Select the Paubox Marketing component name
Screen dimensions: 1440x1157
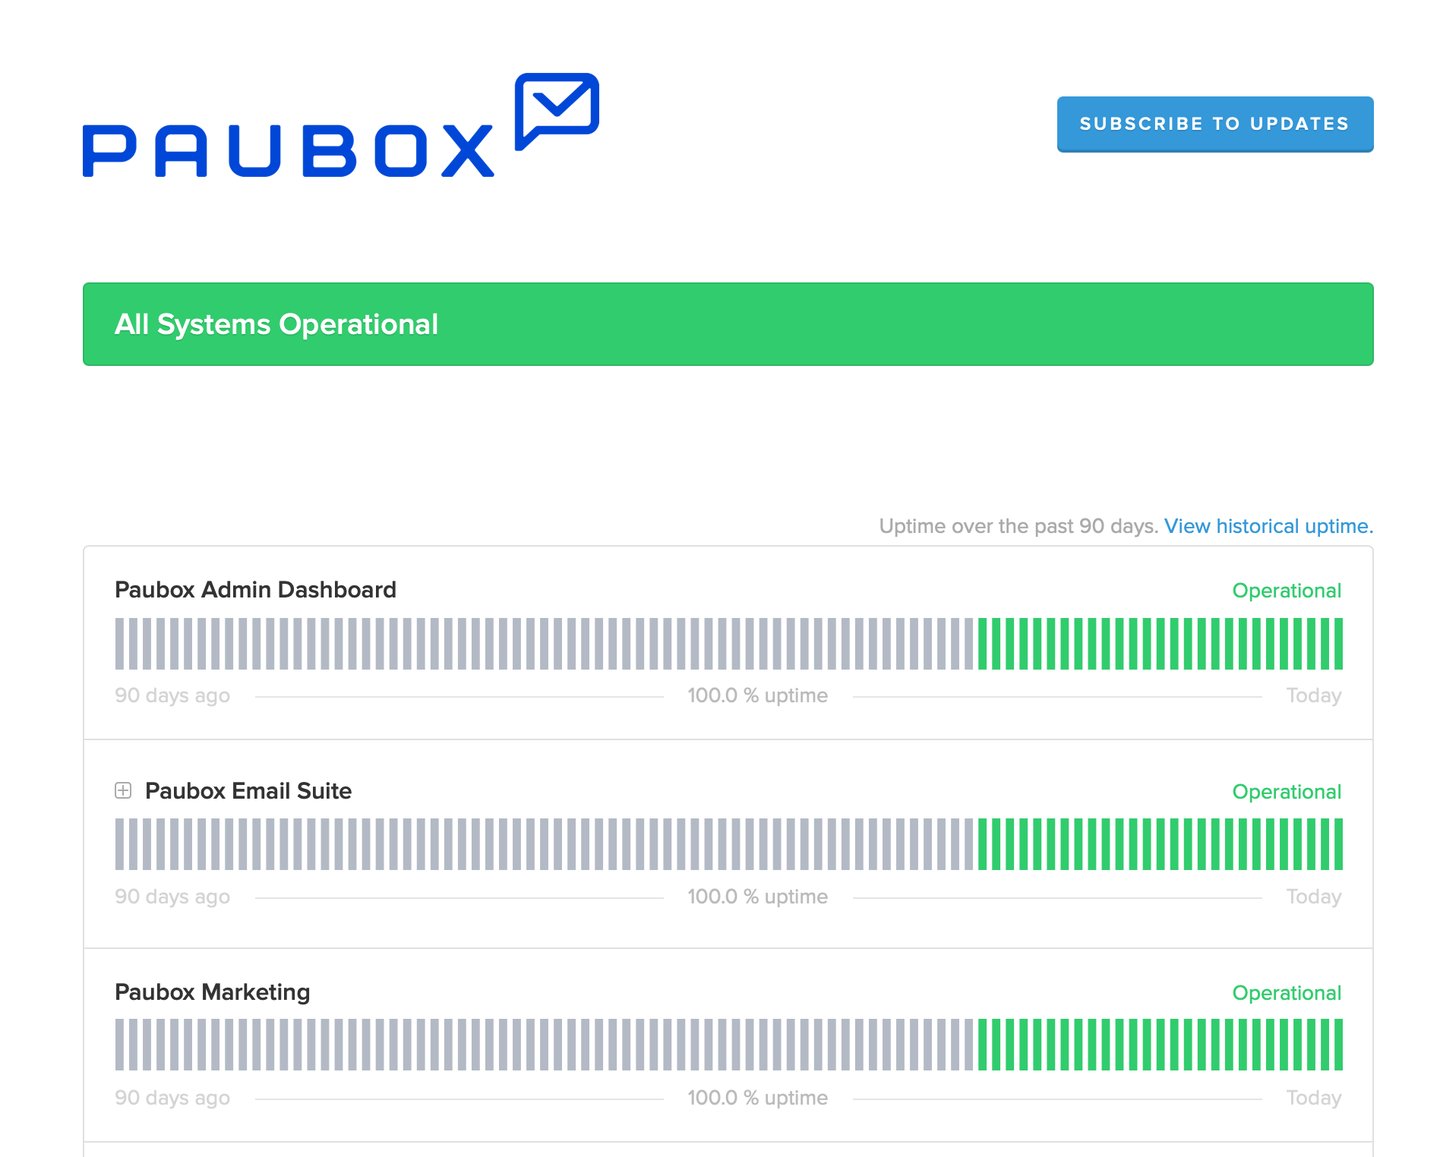coord(212,993)
